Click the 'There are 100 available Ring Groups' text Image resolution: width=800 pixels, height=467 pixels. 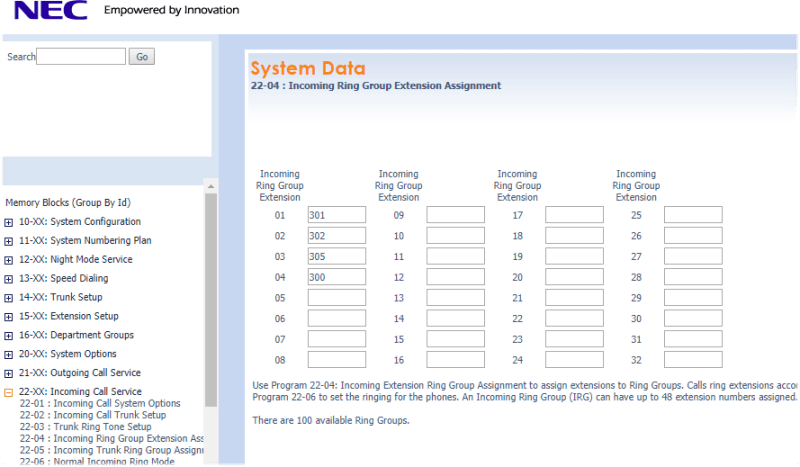click(331, 421)
